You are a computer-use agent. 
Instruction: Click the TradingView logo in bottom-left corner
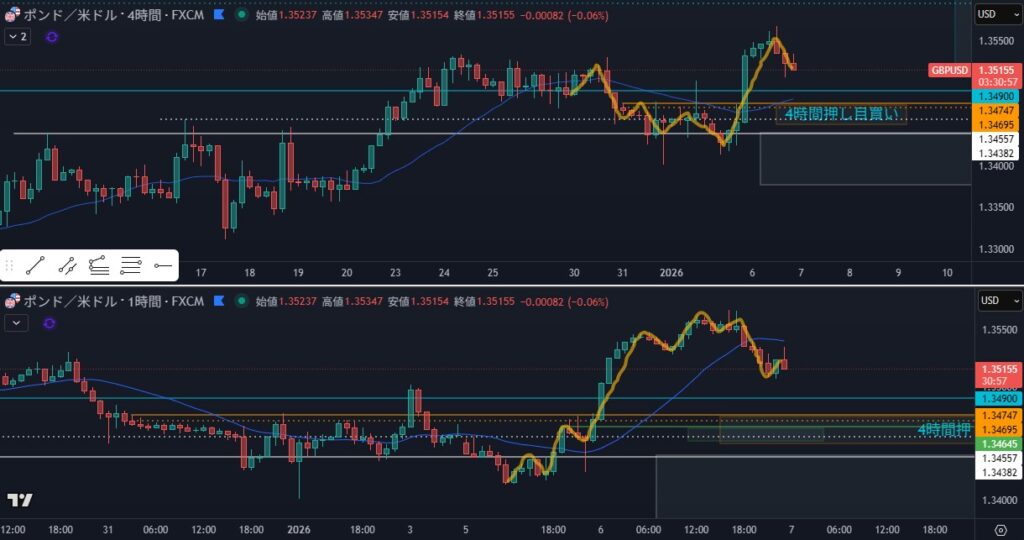[19, 499]
